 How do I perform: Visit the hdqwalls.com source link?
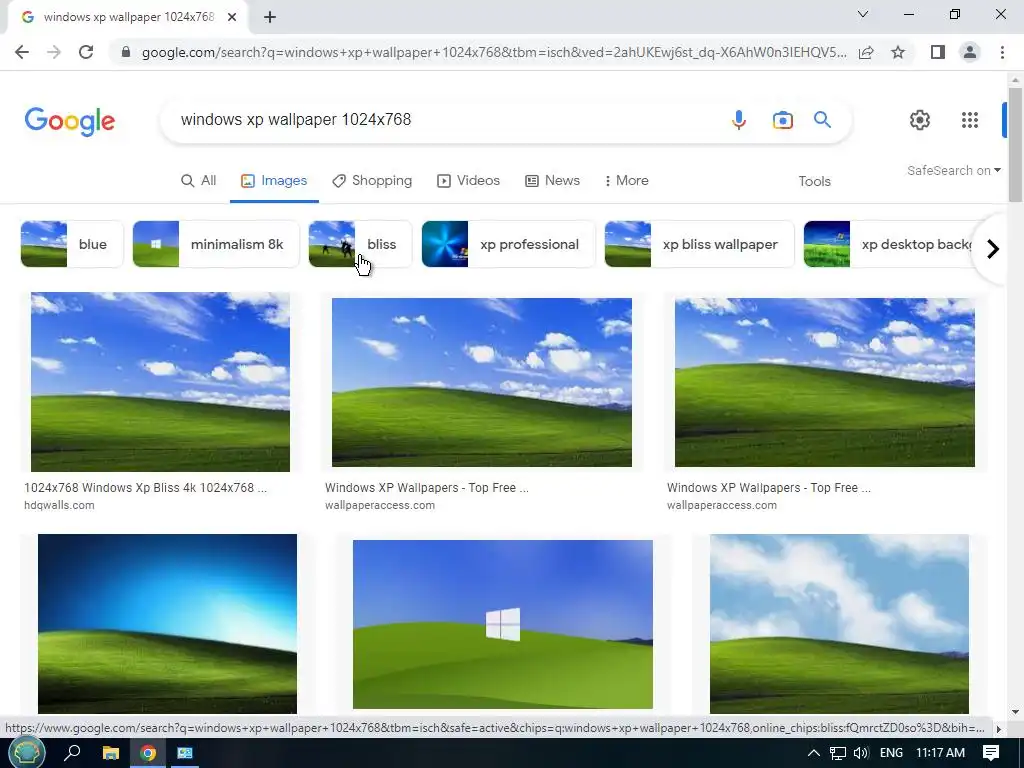(59, 505)
